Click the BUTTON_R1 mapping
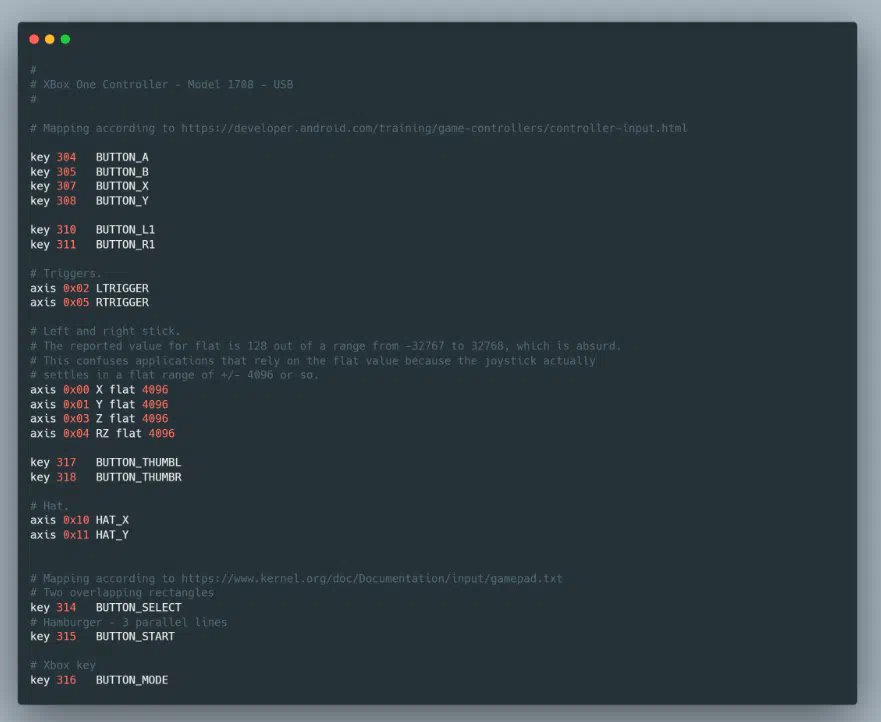Screen dimensions: 881x722 click(125, 244)
